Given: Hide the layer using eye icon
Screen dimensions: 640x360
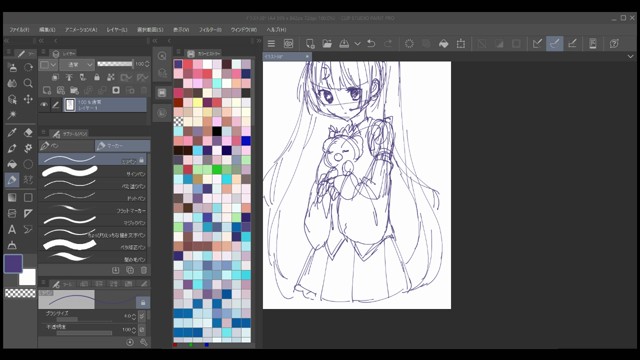Looking at the screenshot, I should [44, 105].
